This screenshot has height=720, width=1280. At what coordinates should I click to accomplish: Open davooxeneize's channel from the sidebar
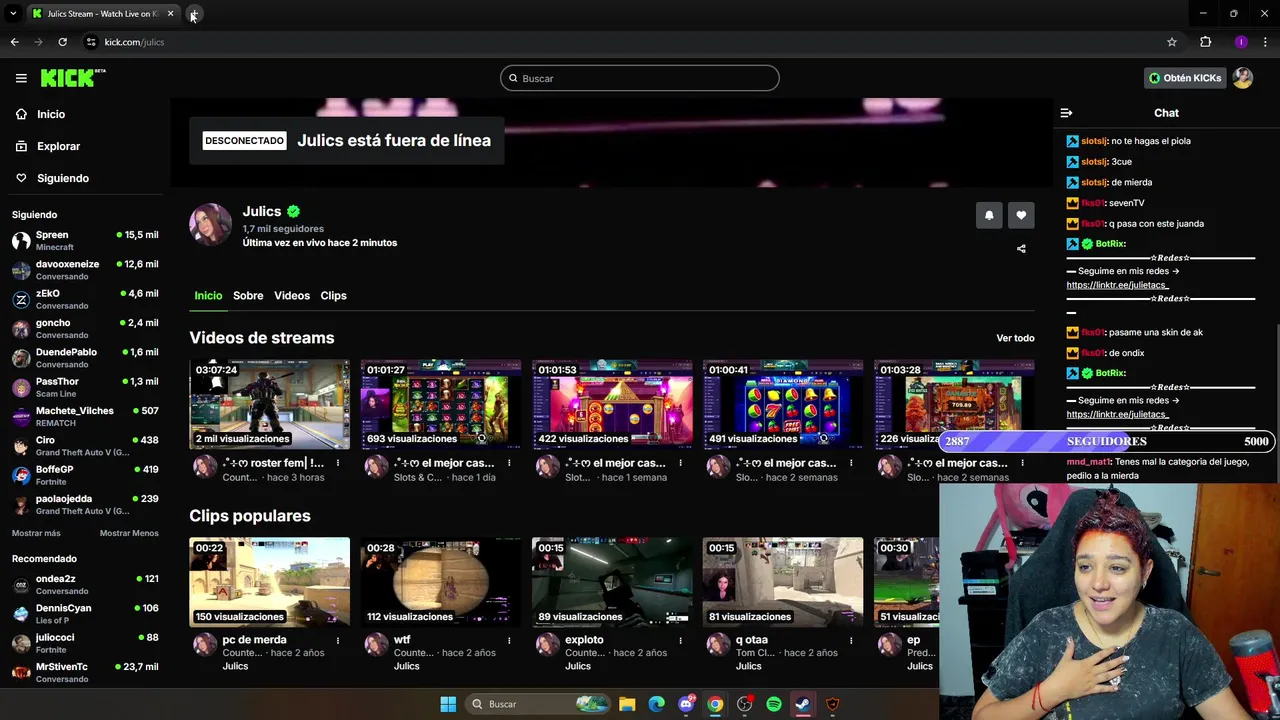85,270
